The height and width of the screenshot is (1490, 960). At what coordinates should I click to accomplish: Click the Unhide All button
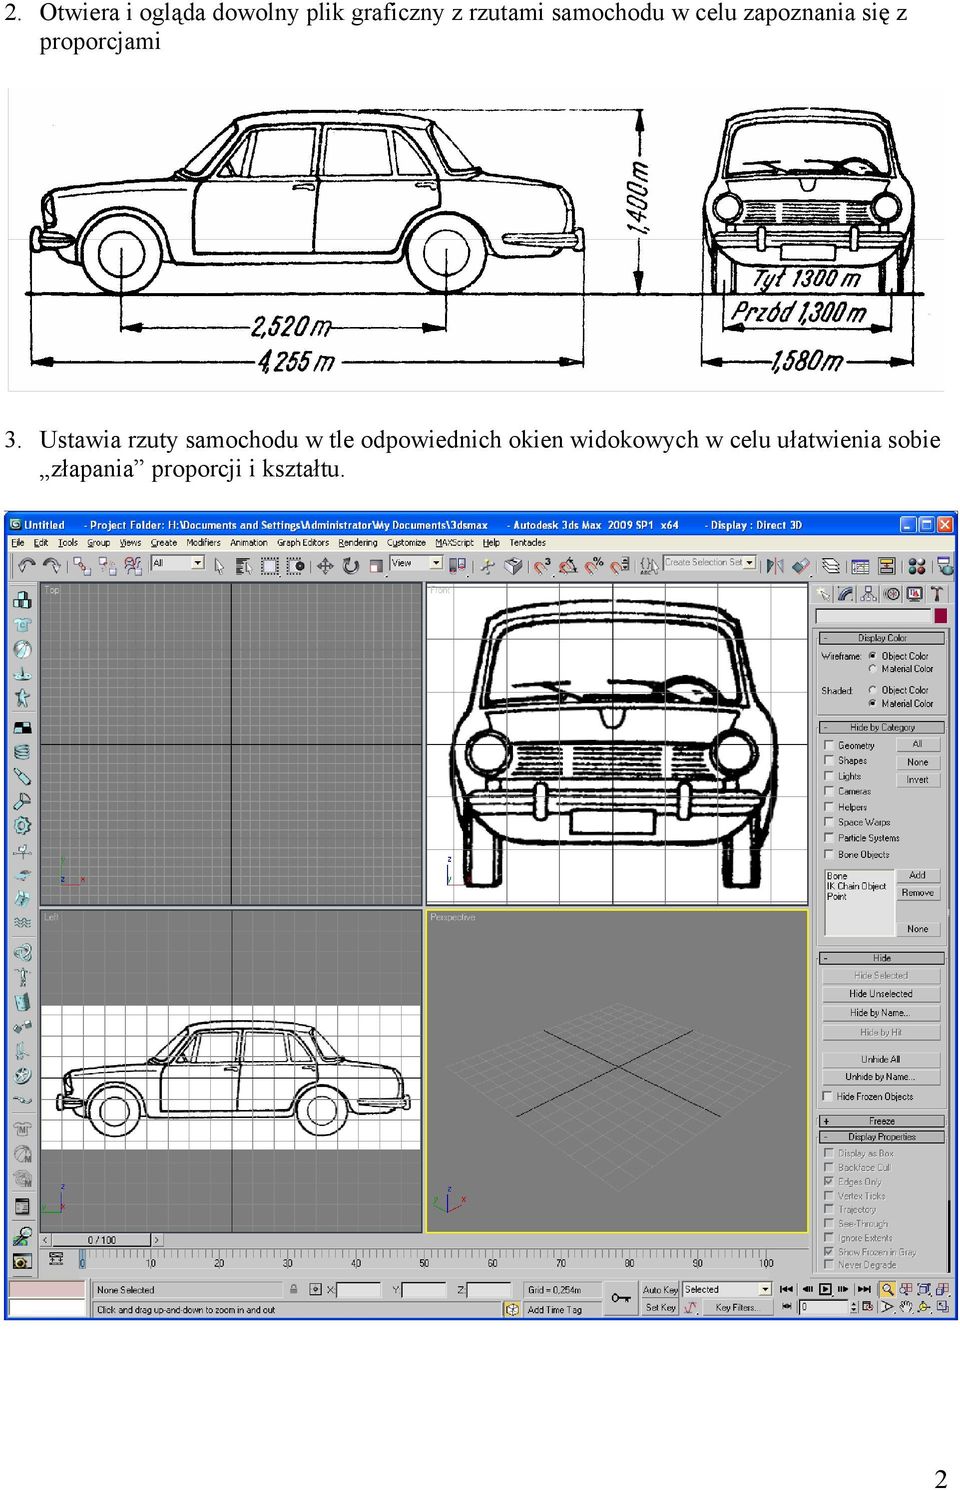(x=881, y=1059)
